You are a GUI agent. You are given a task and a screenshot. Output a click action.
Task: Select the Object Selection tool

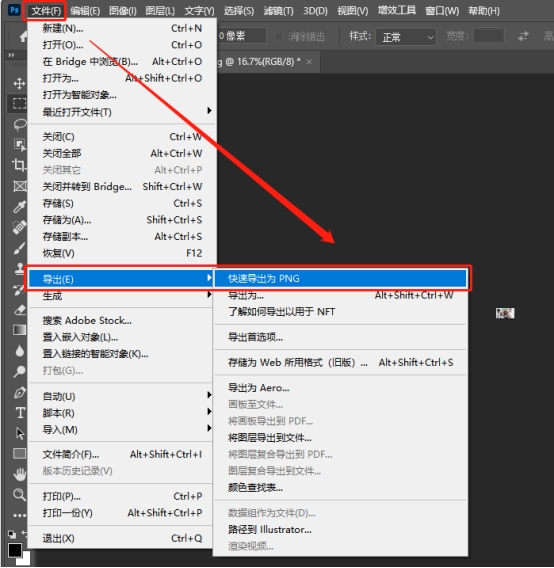click(x=19, y=145)
